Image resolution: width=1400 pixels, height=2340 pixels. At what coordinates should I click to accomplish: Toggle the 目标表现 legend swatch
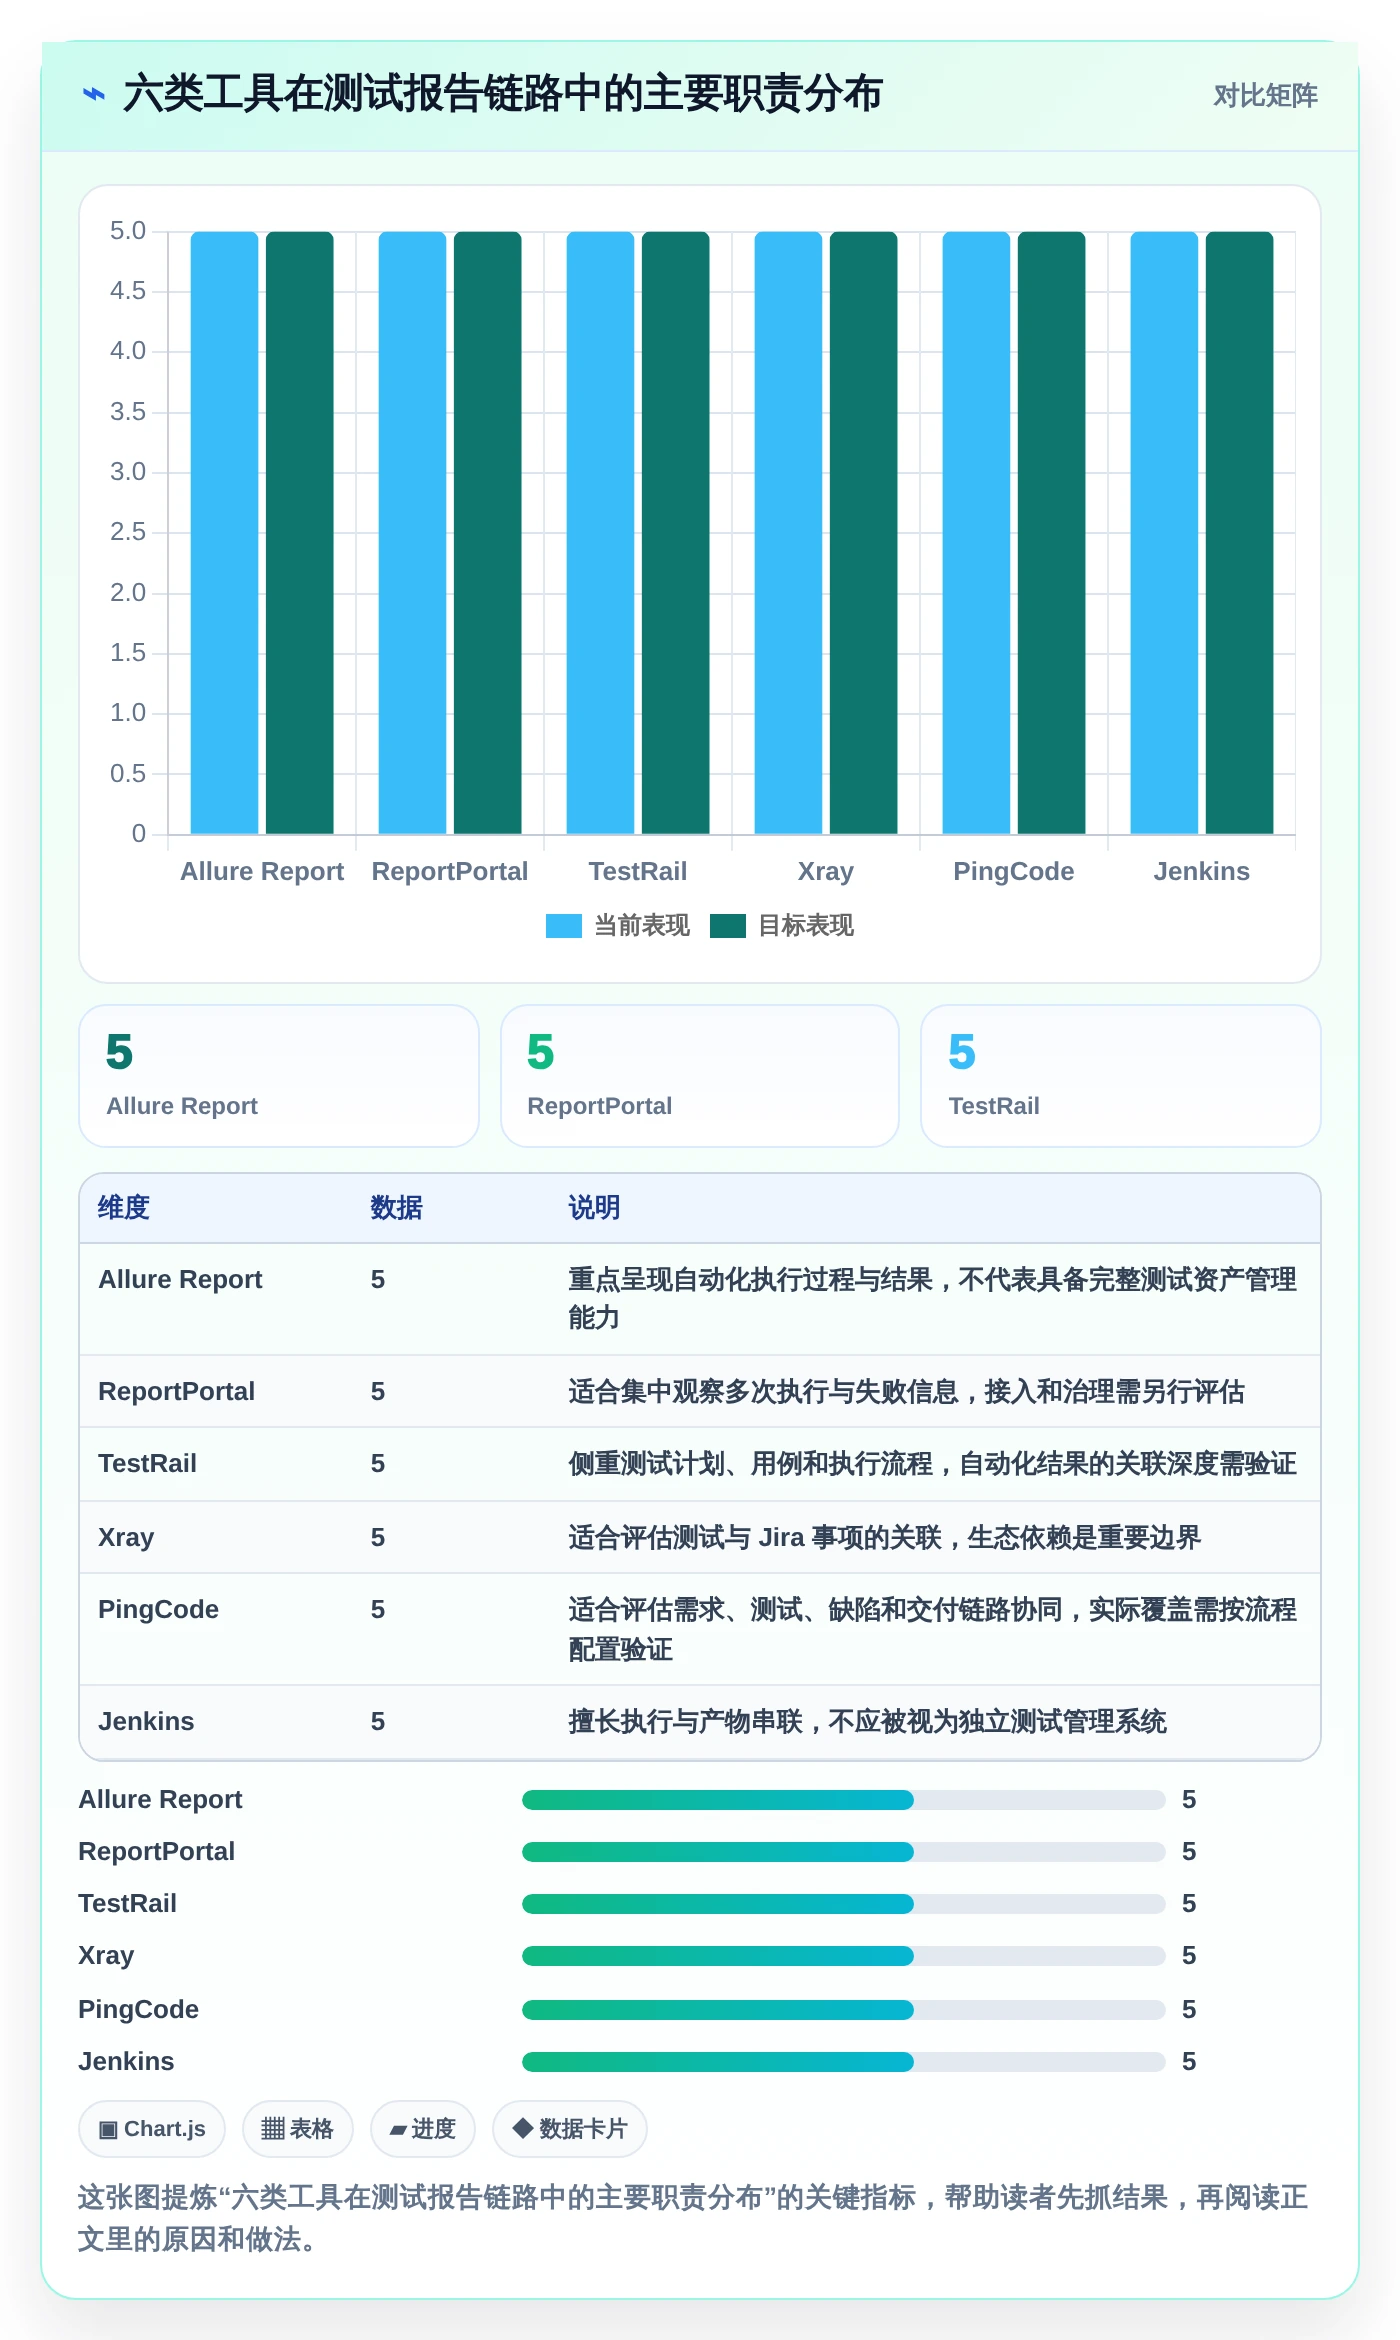tap(727, 926)
